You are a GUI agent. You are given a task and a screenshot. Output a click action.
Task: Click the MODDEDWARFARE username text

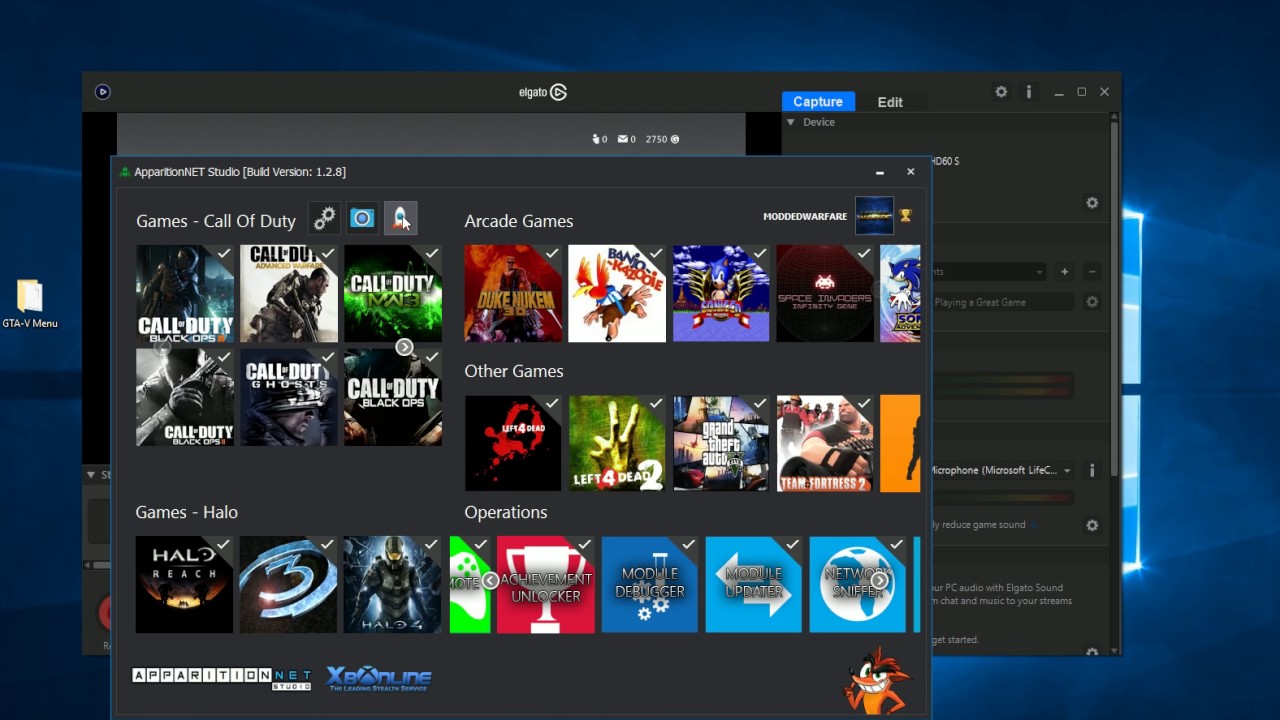point(805,216)
